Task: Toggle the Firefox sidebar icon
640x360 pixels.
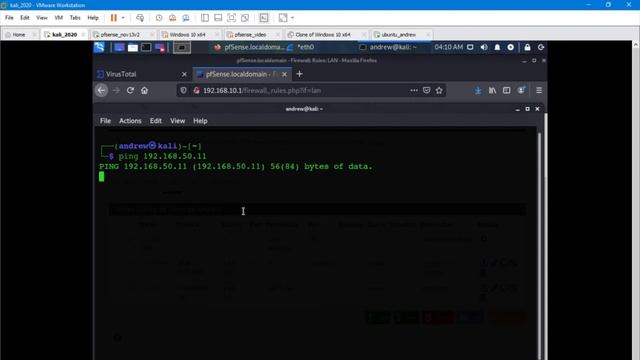Action: (507, 90)
